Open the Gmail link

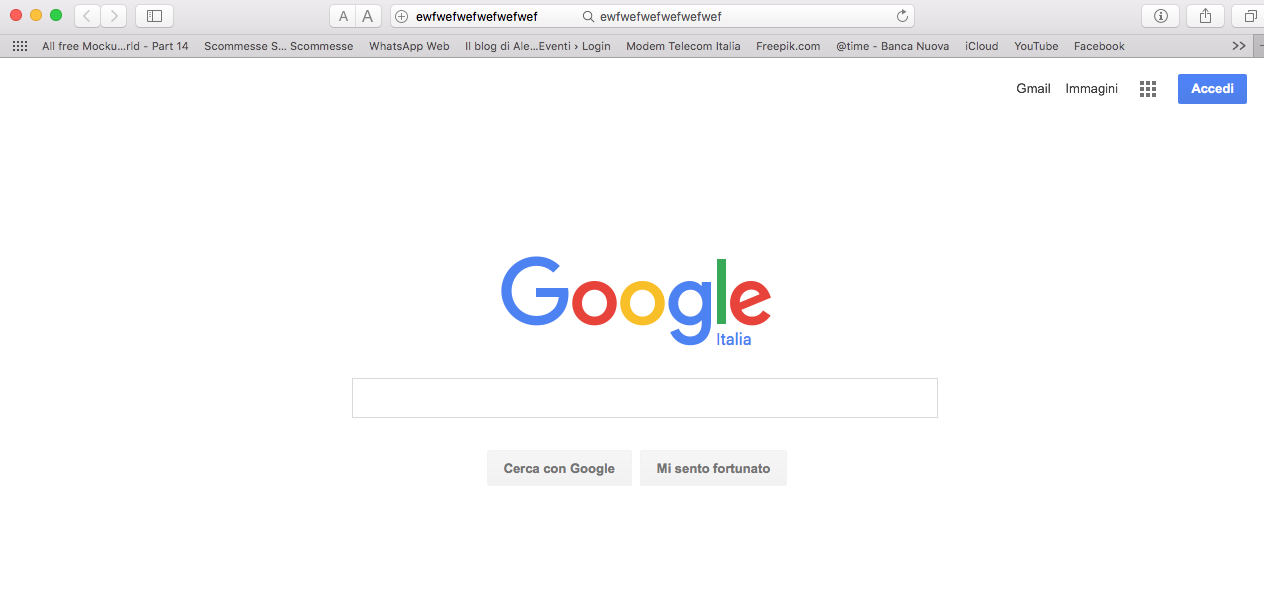coord(1033,89)
